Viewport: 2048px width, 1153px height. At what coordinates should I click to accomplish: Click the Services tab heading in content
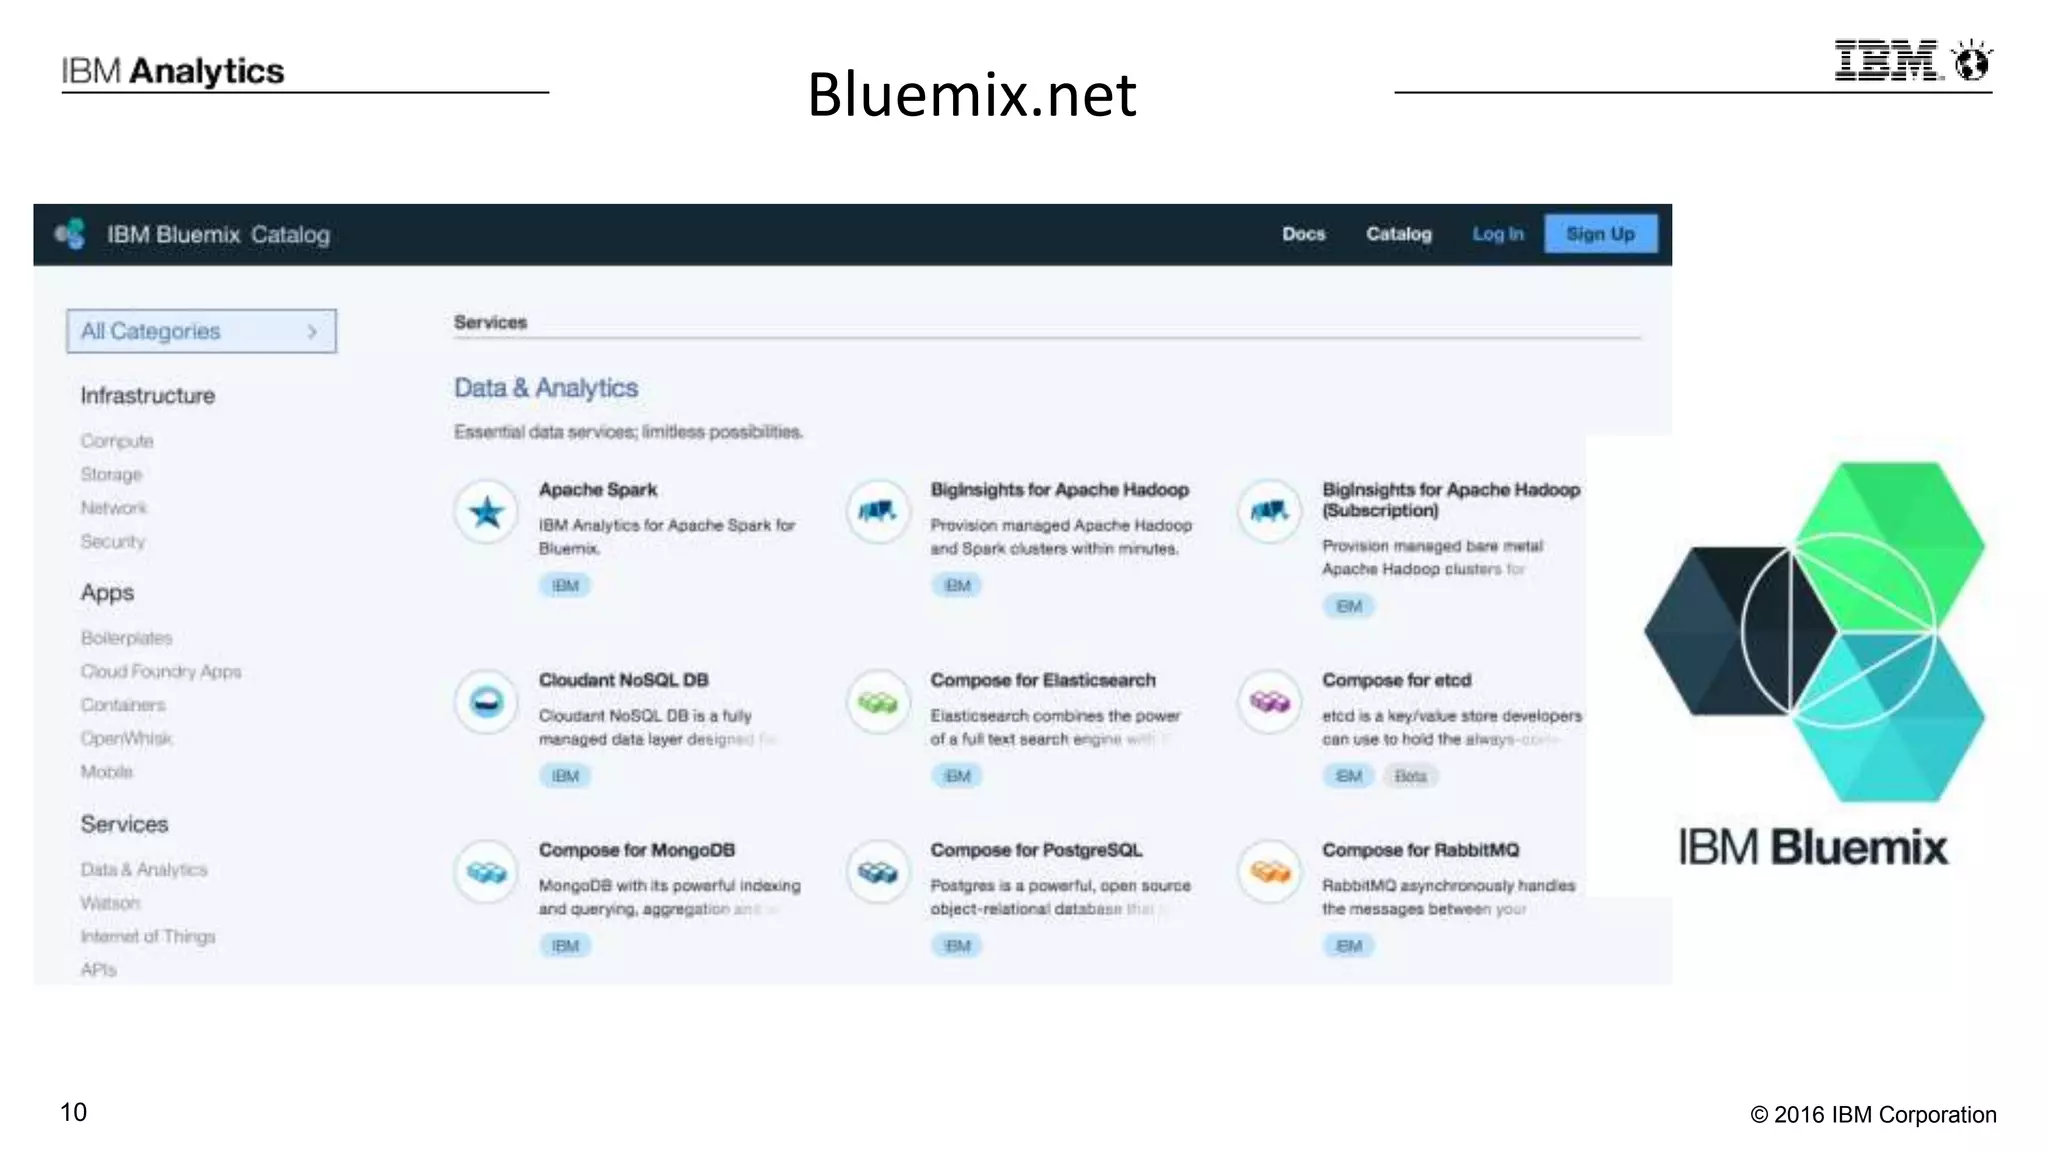point(490,322)
